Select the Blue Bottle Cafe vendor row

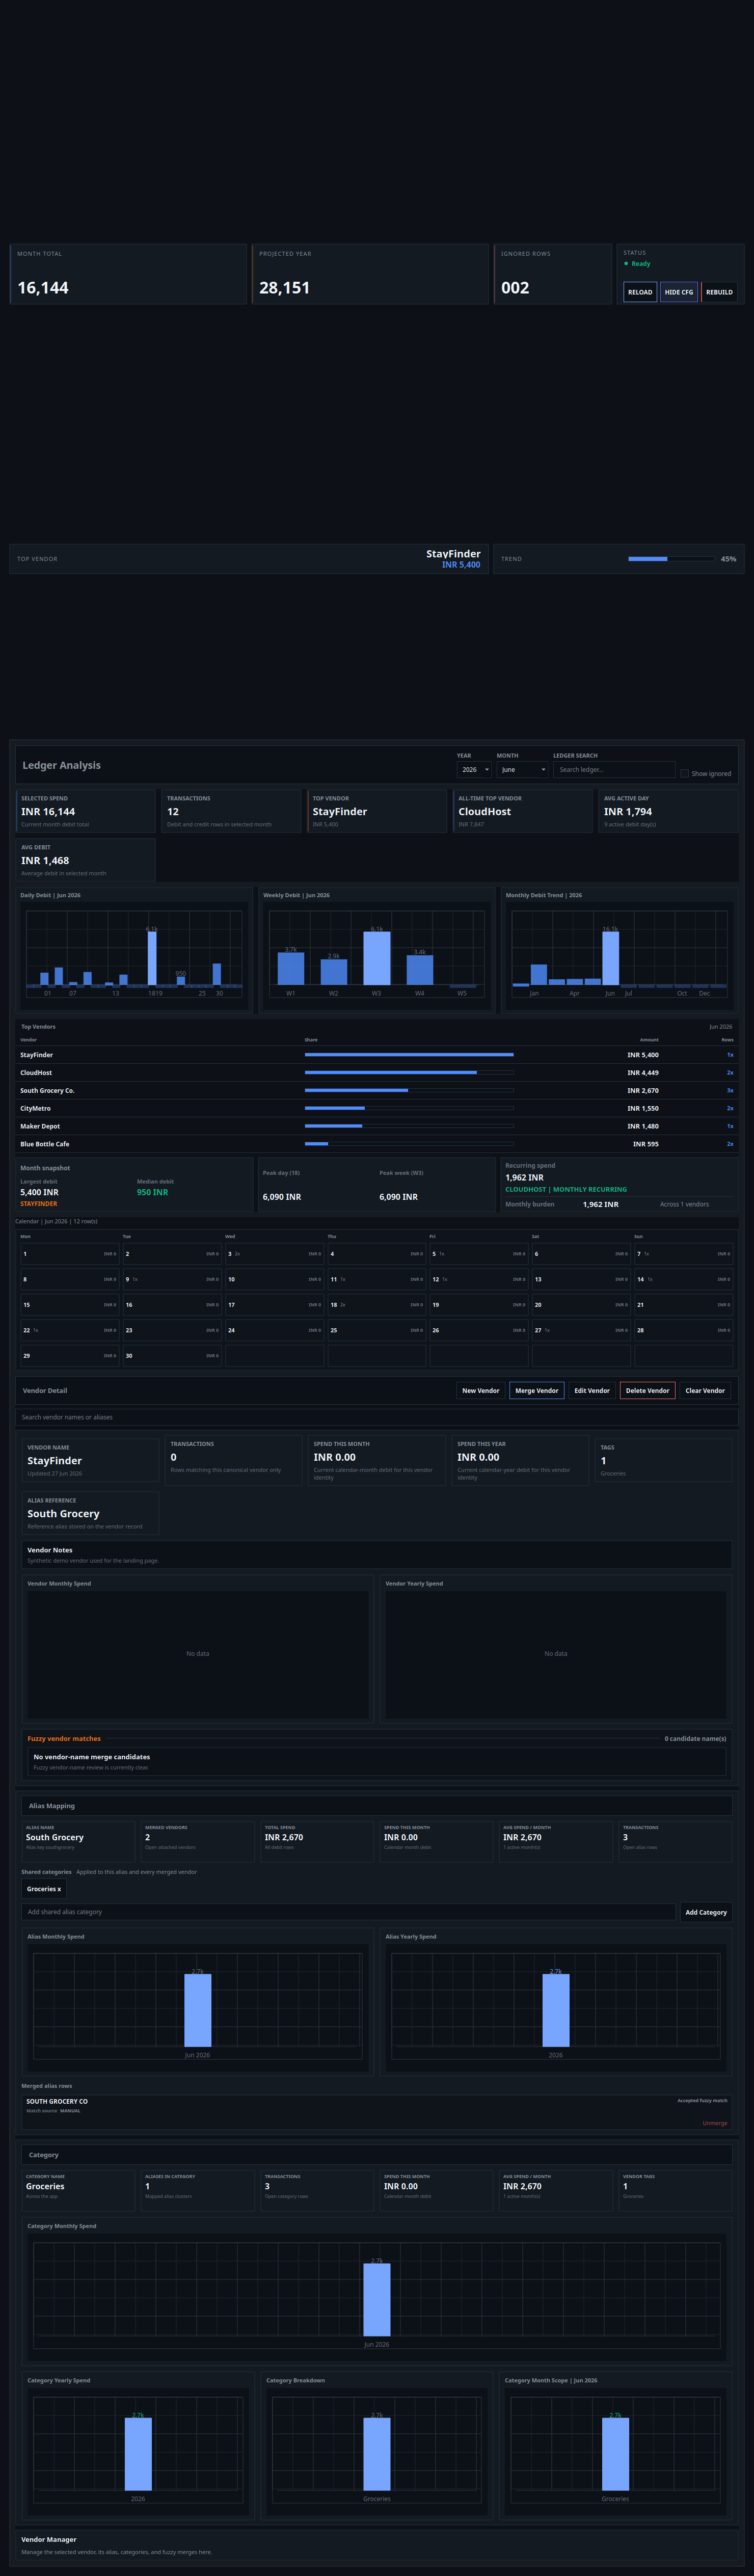[377, 1144]
